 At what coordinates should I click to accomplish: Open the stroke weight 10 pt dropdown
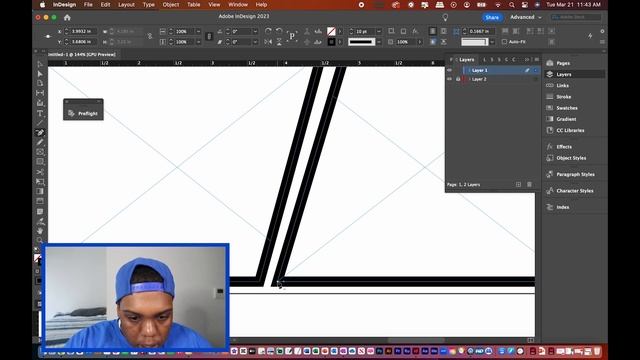379,31
